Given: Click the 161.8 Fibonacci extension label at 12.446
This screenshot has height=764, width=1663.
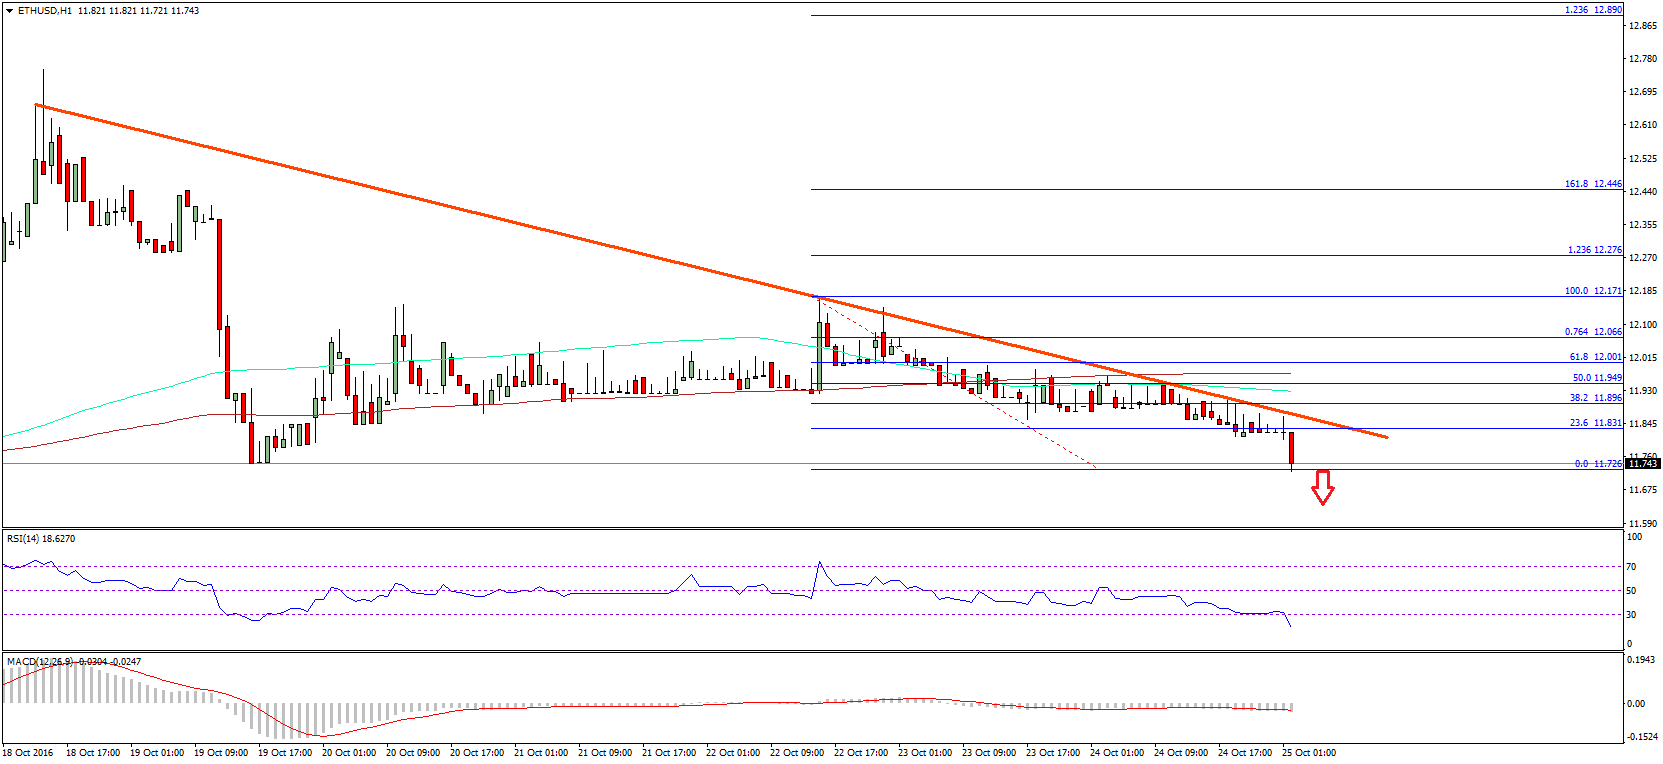Looking at the screenshot, I should 1593,184.
